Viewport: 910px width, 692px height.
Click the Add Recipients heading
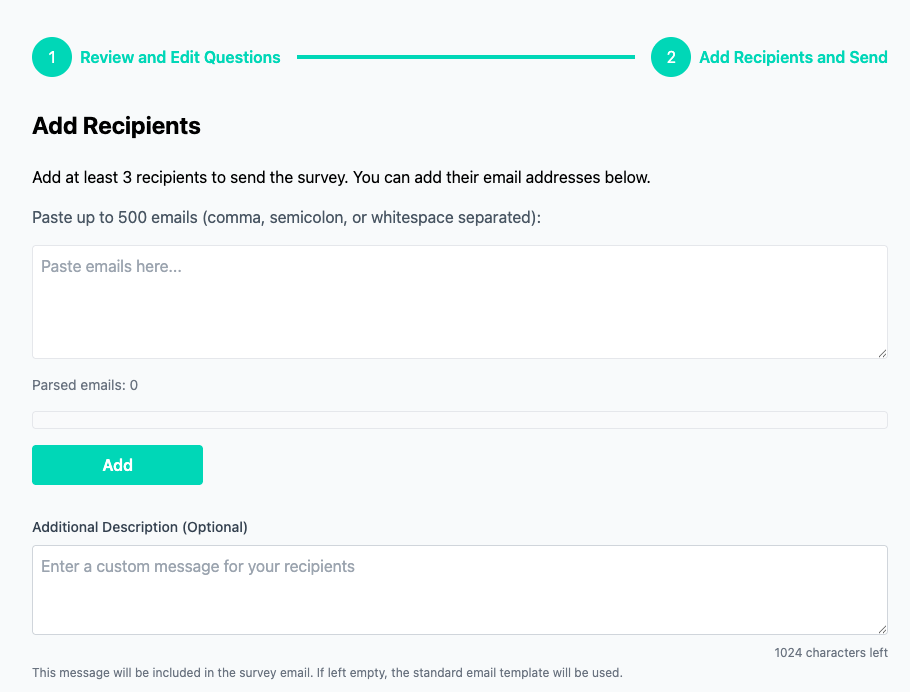pyautogui.click(x=116, y=126)
